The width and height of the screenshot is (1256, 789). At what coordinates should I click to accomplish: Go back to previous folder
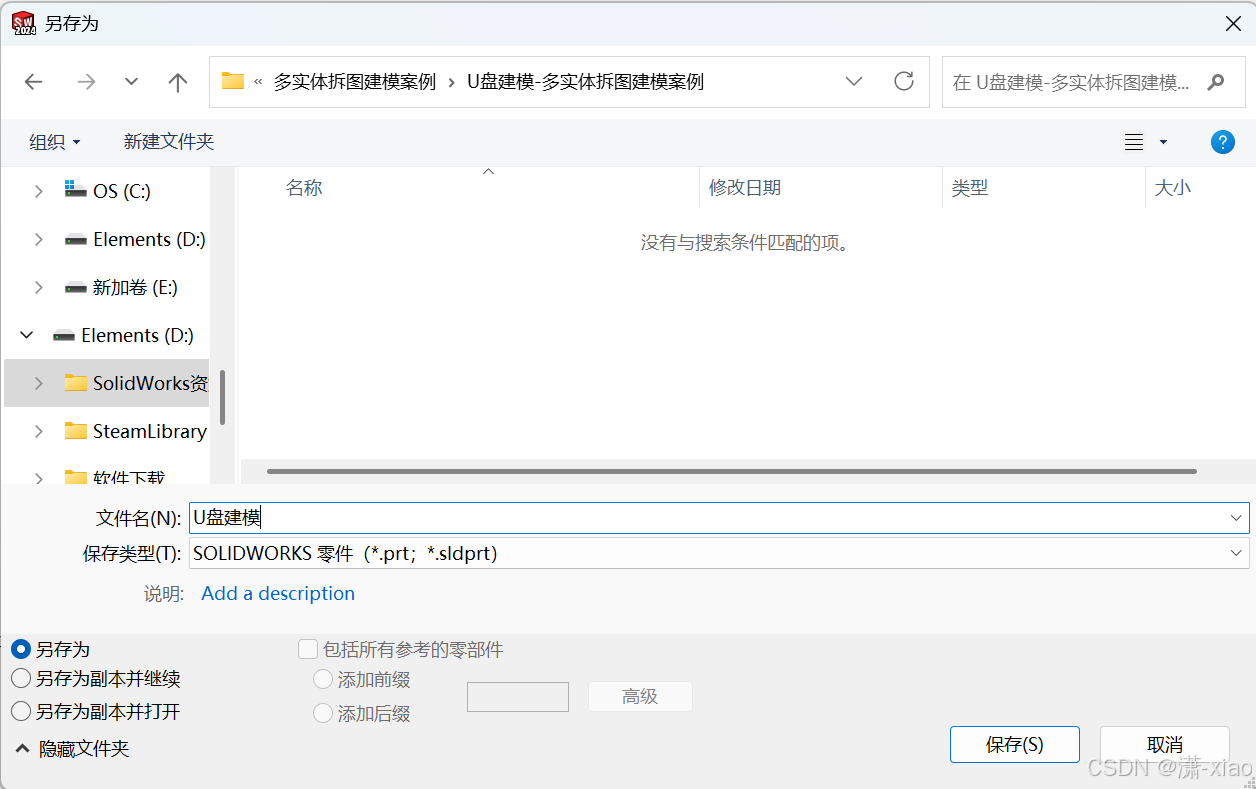click(34, 82)
